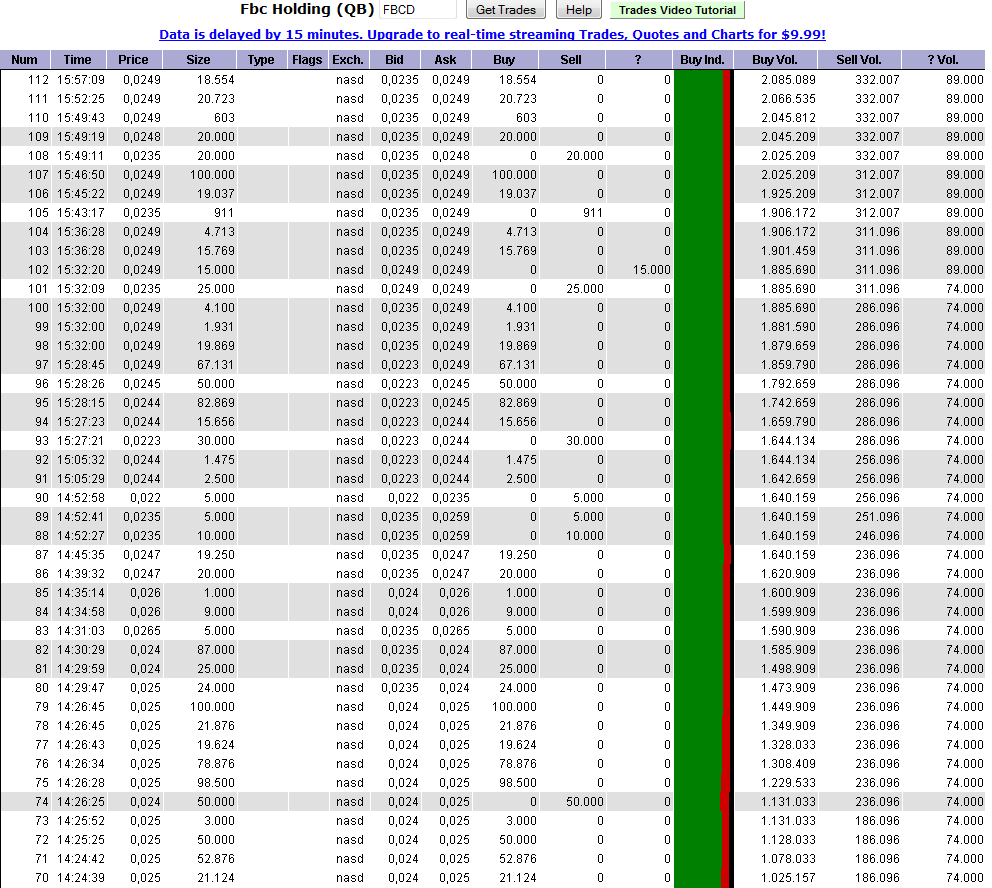Sort by the Num column header
Image resolution: width=992 pixels, height=888 pixels.
click(25, 59)
